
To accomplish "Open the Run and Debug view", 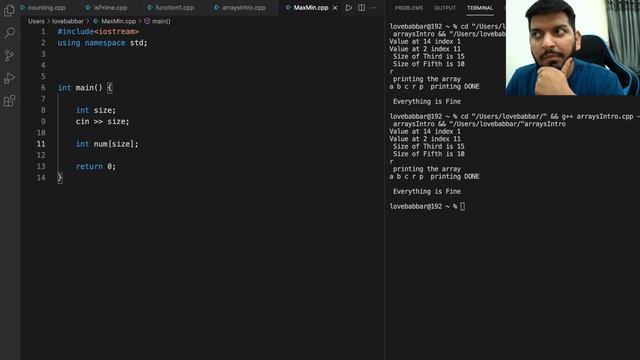I will click(x=9, y=78).
